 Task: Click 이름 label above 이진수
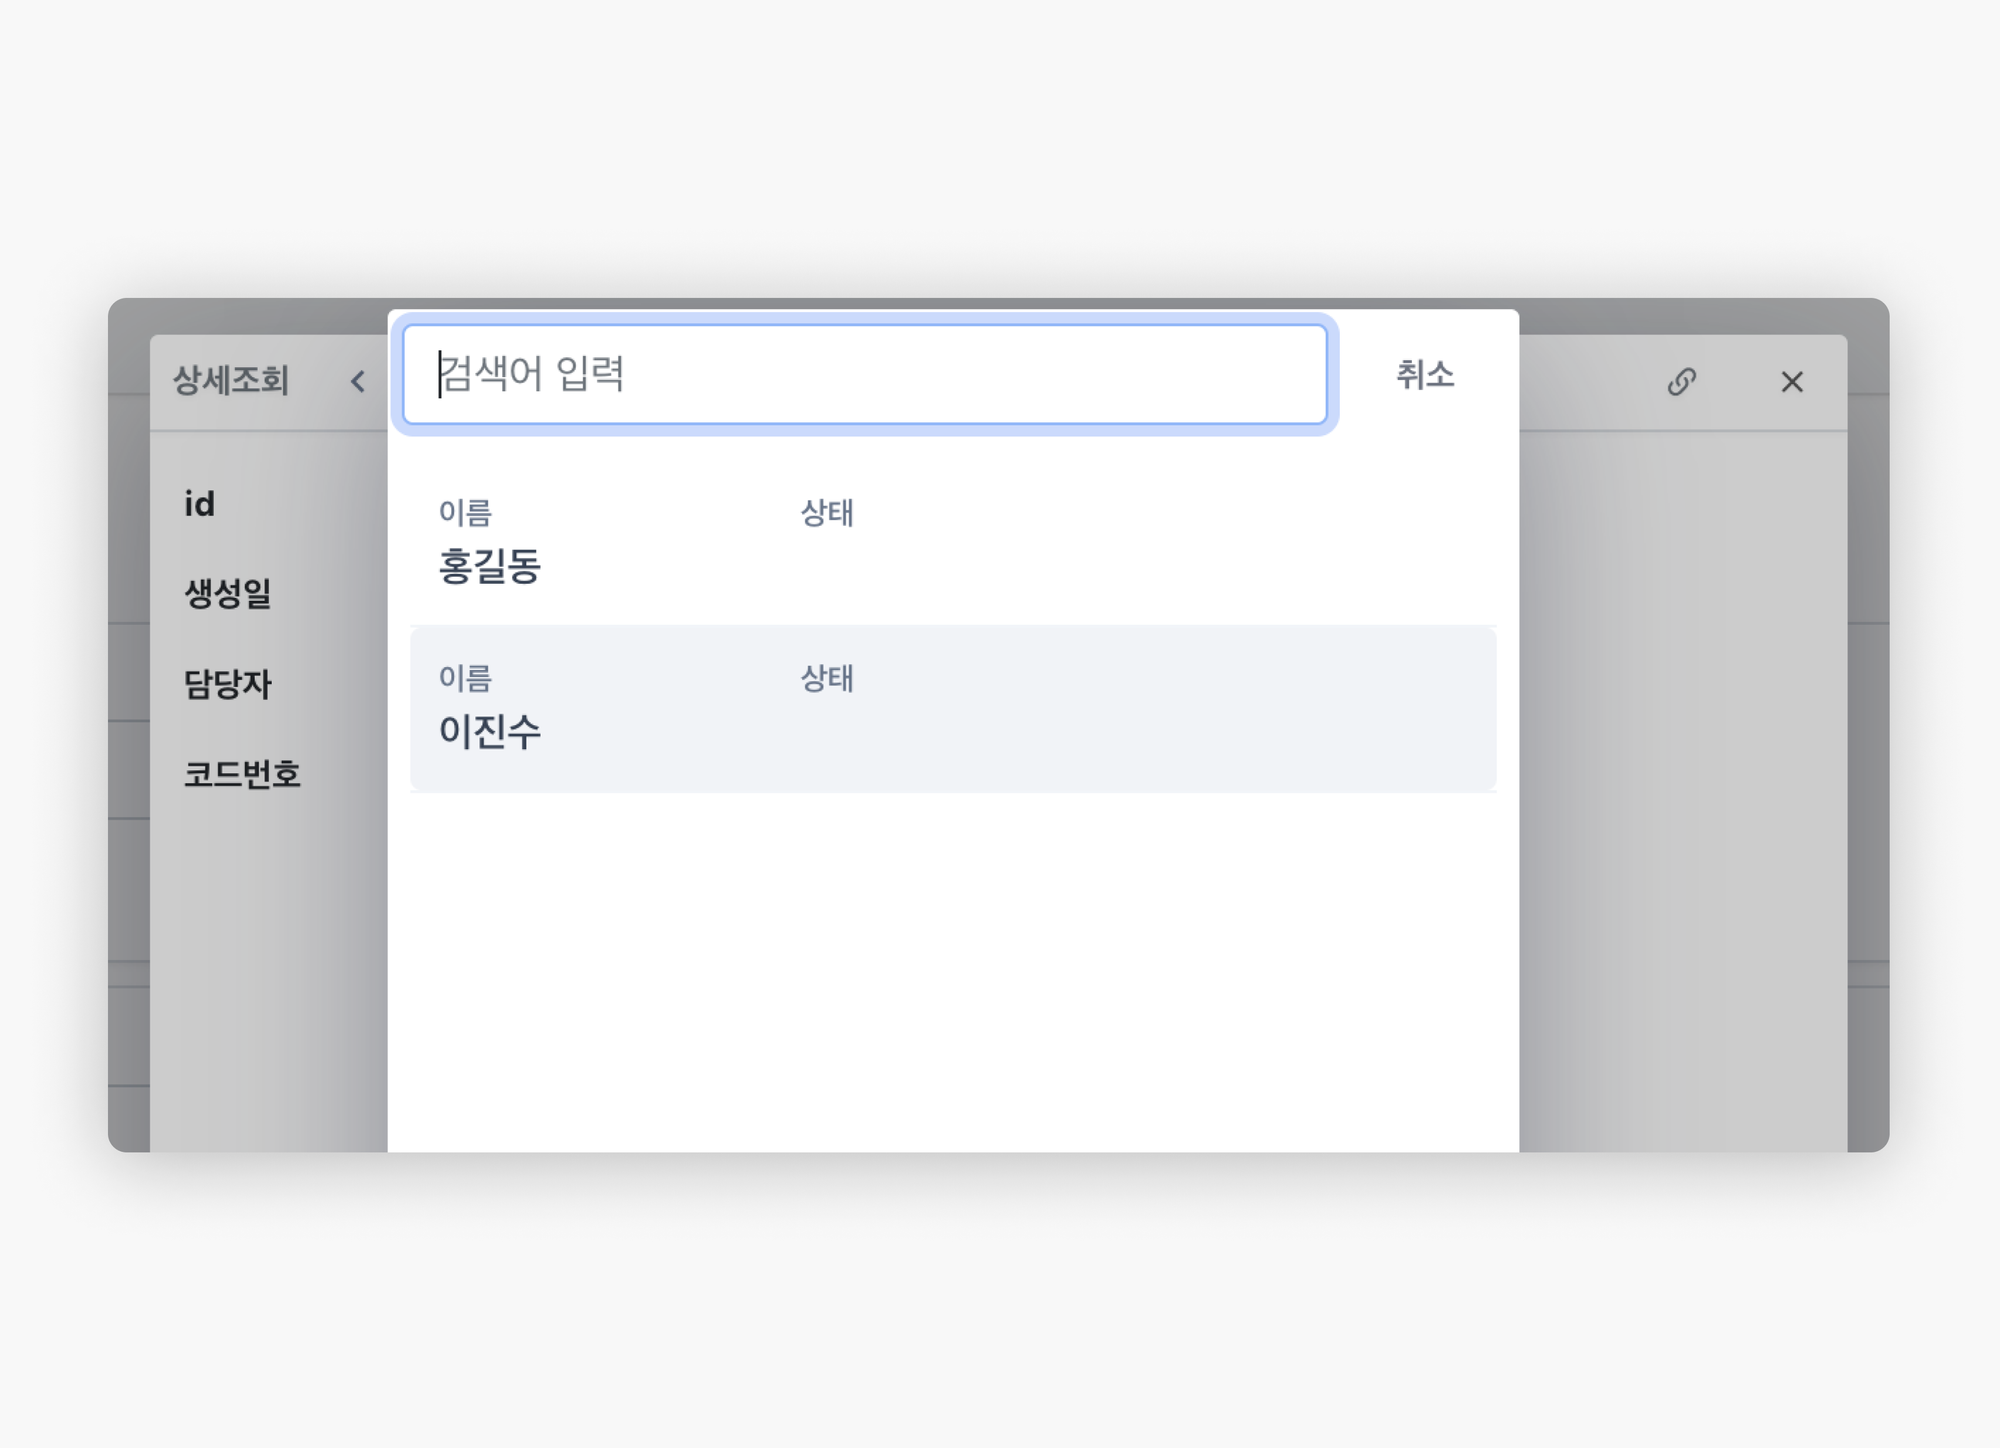click(x=465, y=678)
